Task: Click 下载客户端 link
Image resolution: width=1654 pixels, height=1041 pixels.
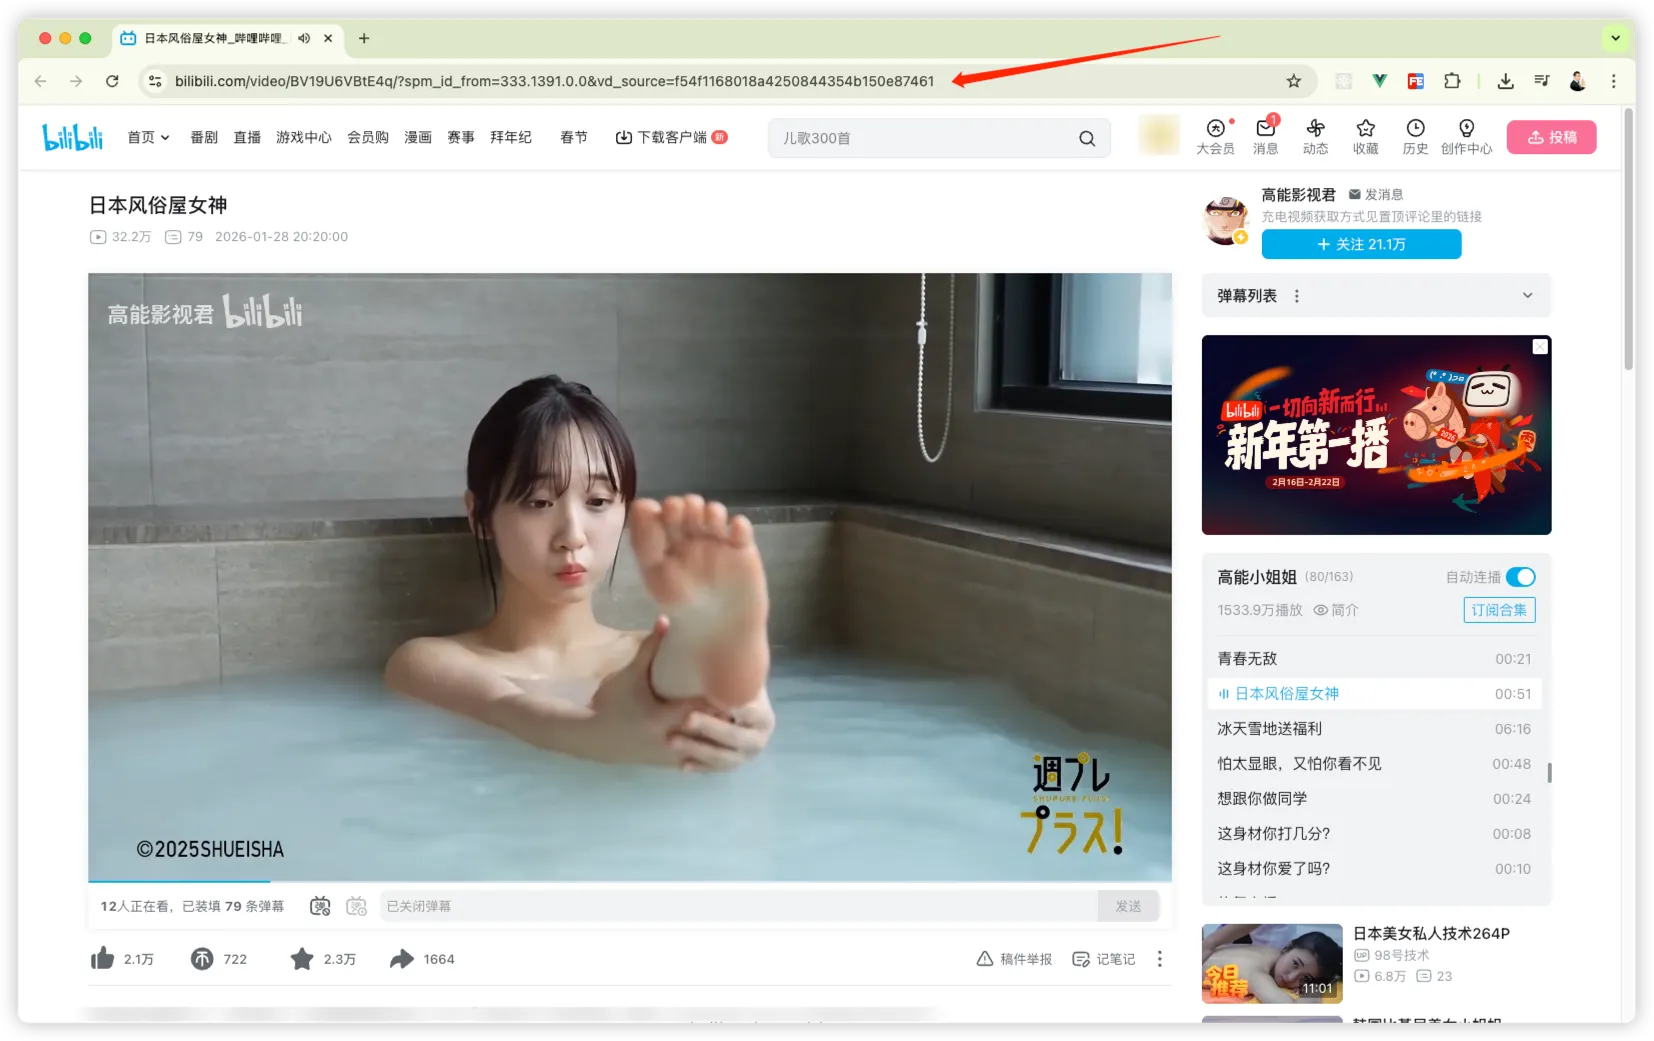Action: 671,137
